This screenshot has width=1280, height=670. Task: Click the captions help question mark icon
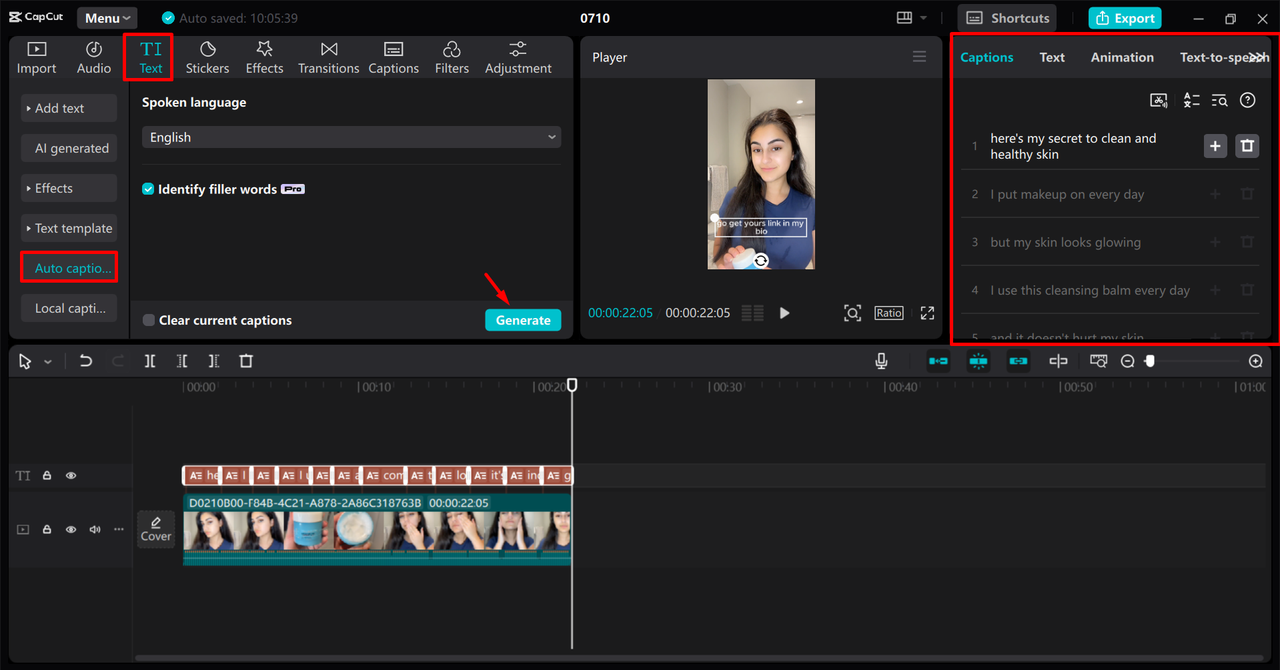click(x=1247, y=100)
